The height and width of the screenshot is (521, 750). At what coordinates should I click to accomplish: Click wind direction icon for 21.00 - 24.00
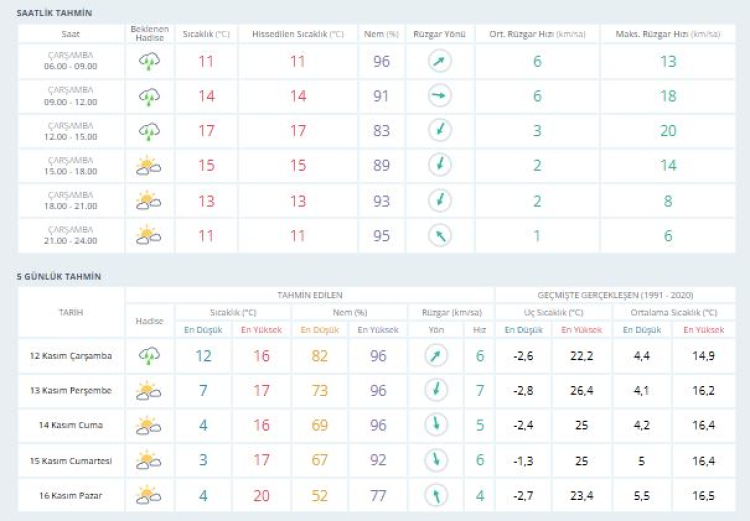pos(440,236)
